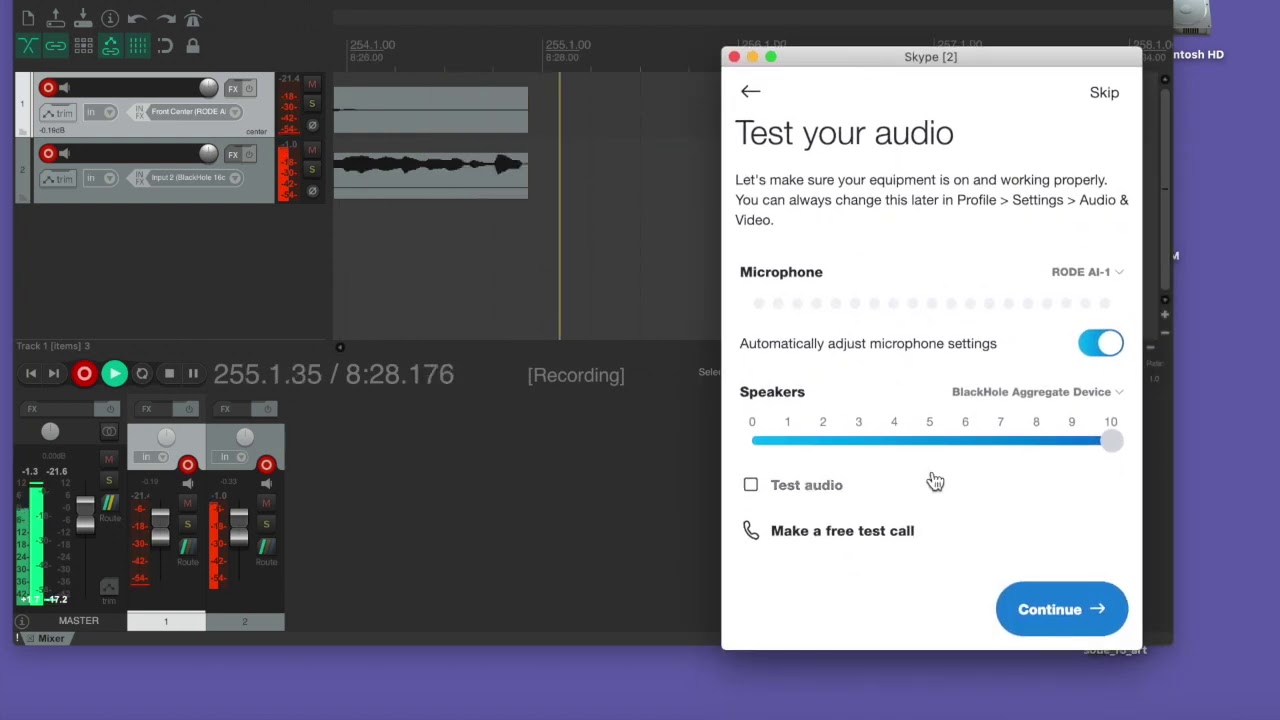Toggle snap magnet icon in REAPER toolbar

point(165,45)
